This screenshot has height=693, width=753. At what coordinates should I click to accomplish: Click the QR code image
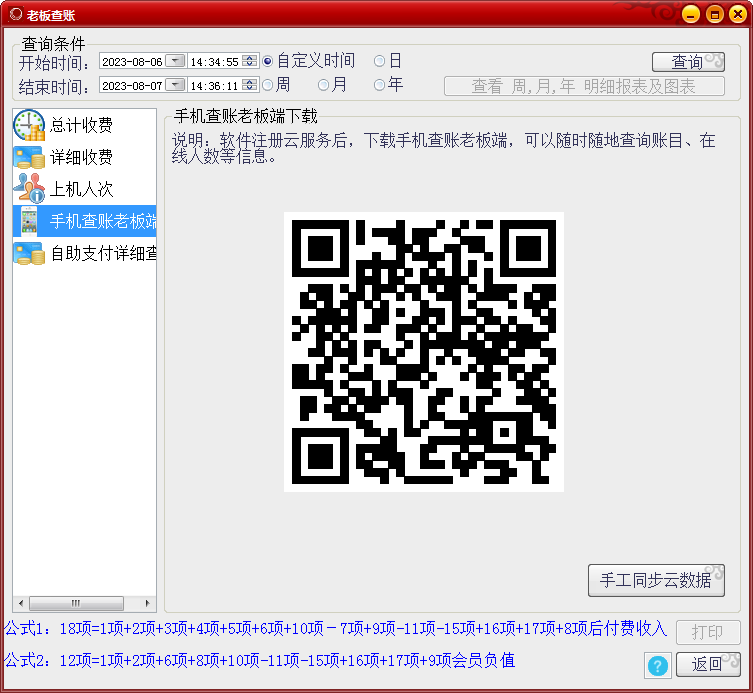pyautogui.click(x=424, y=352)
